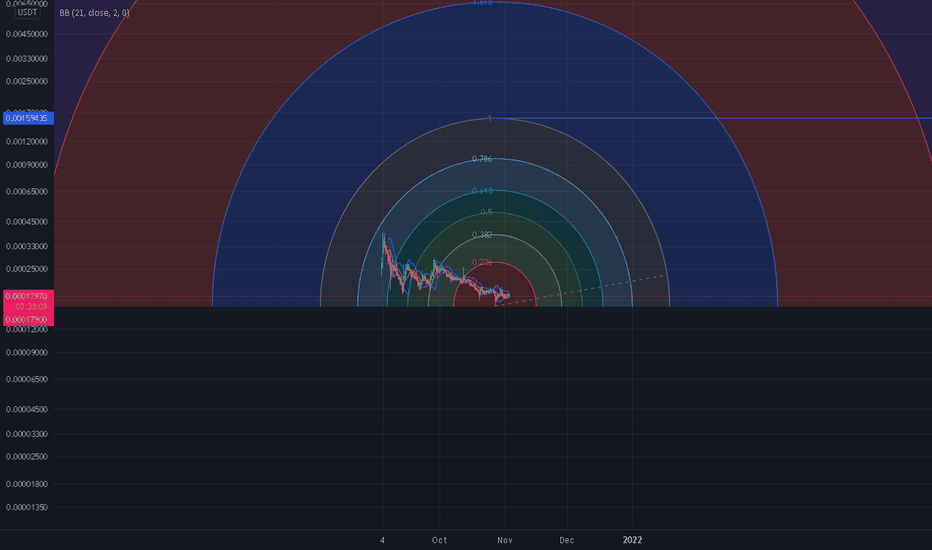Screen dimensions: 932x550
Task: Select the 1.618 Fib circle label at top
Action: click(482, 3)
